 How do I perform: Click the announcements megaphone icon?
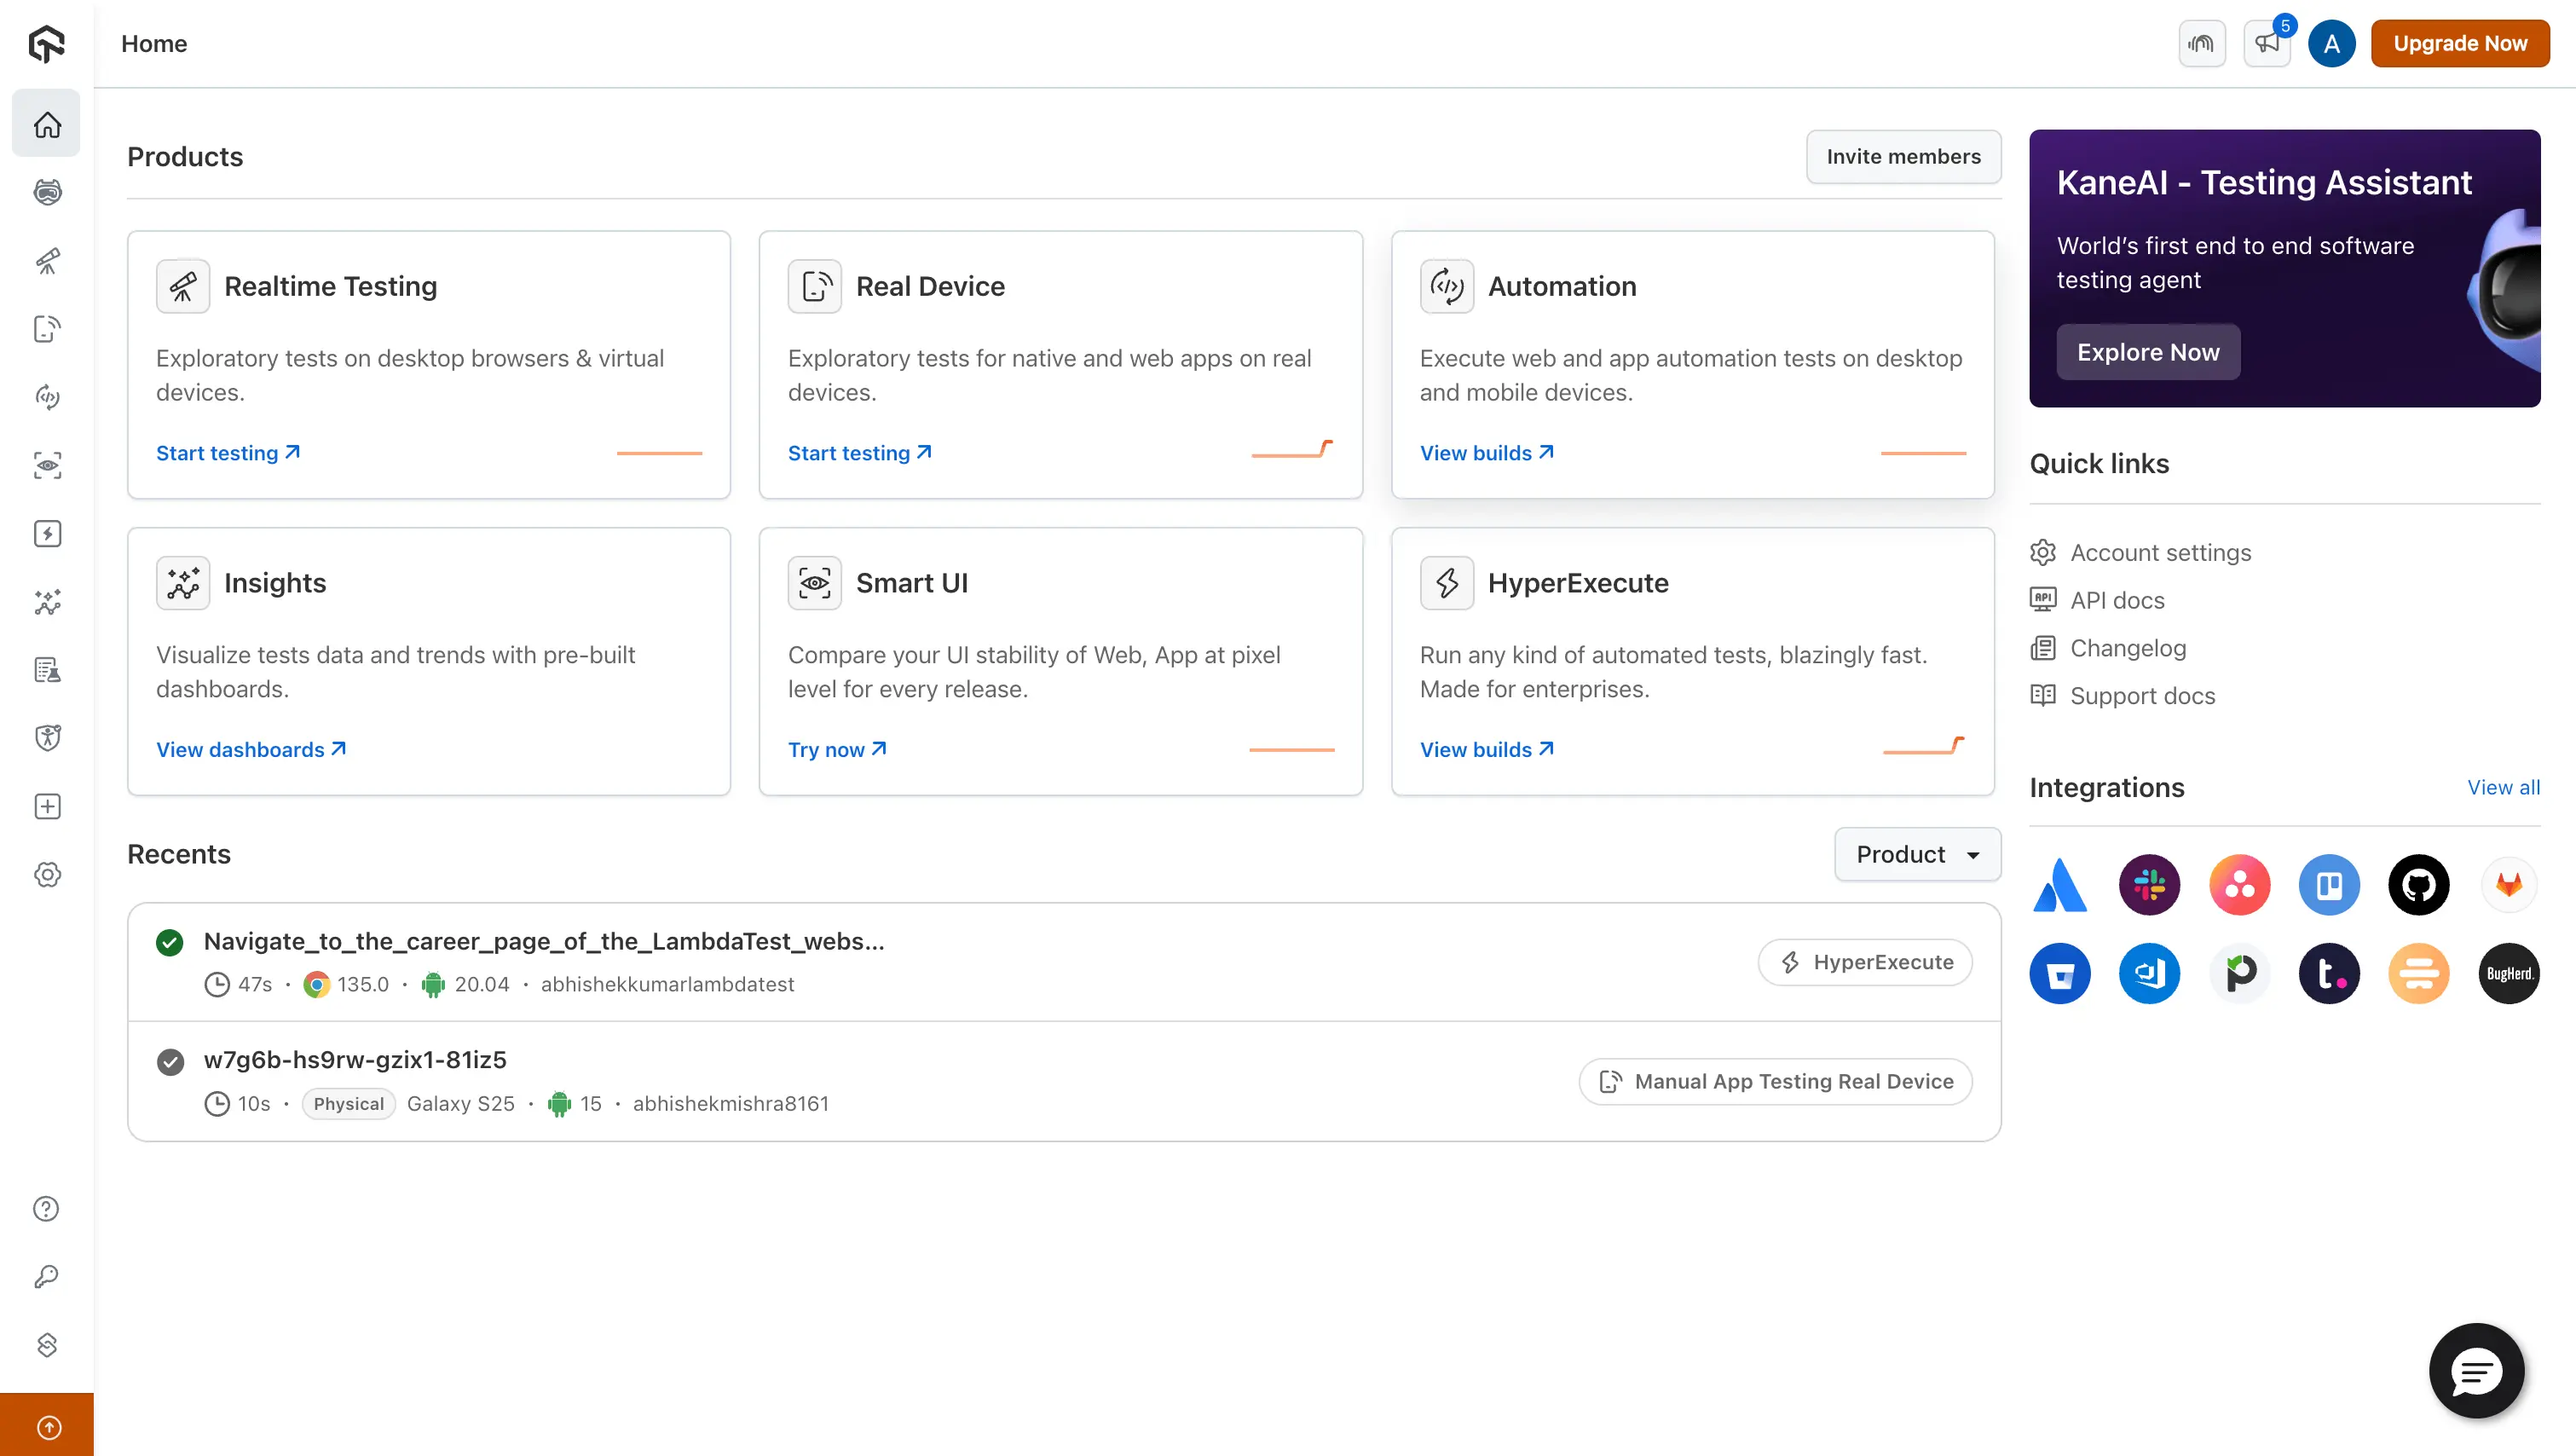[2266, 43]
